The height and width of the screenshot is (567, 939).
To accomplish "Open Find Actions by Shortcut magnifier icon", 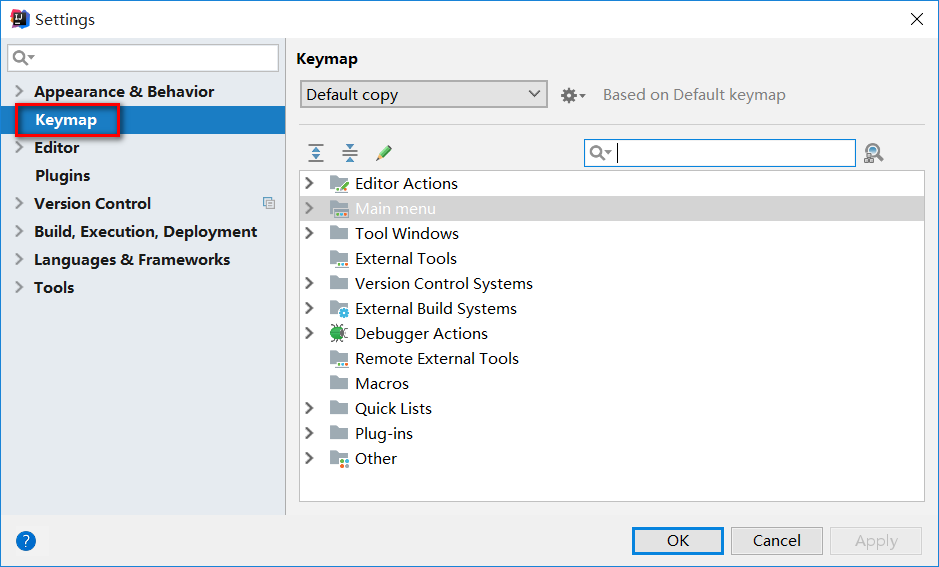I will coord(874,153).
